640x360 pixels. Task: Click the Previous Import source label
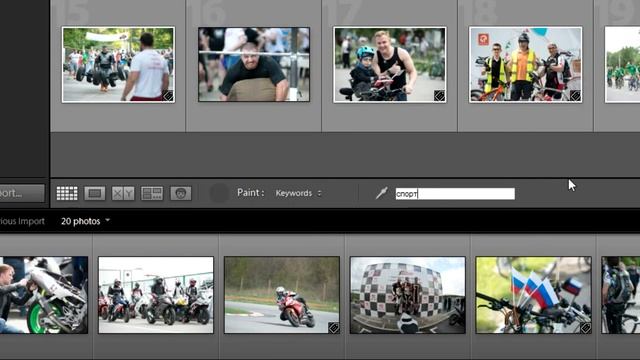[22, 221]
